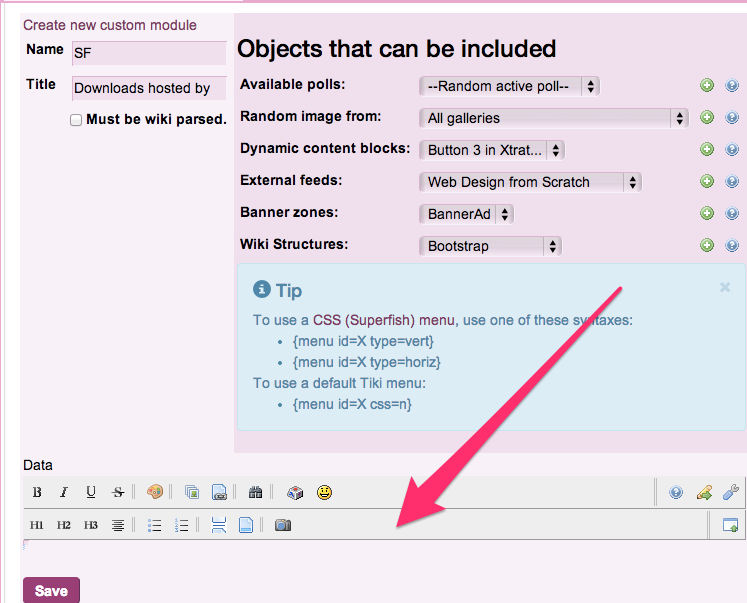
Task: Apply strikethrough formatting
Action: tap(118, 492)
